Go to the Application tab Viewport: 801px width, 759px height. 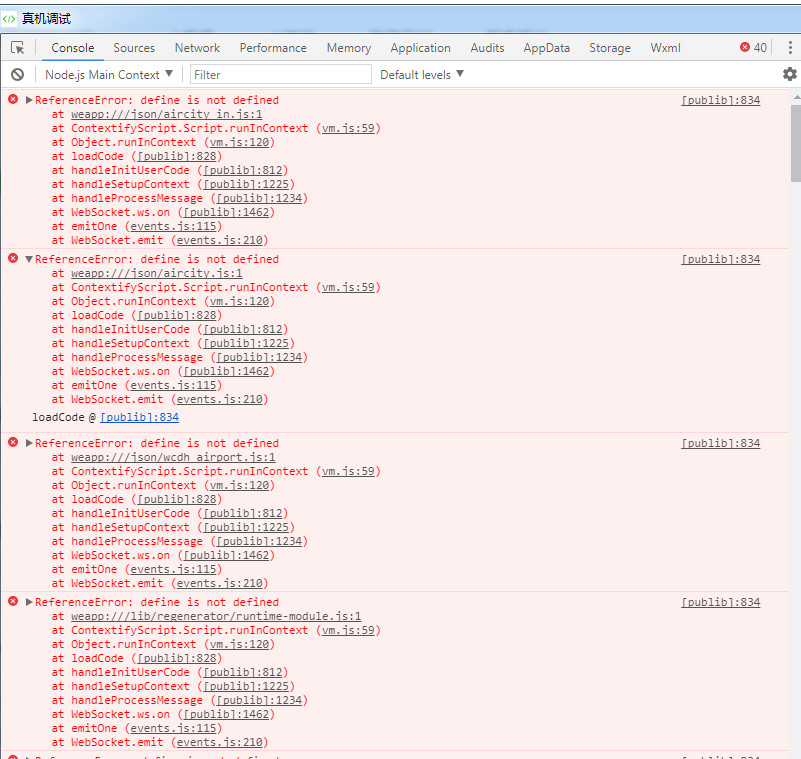click(x=420, y=48)
